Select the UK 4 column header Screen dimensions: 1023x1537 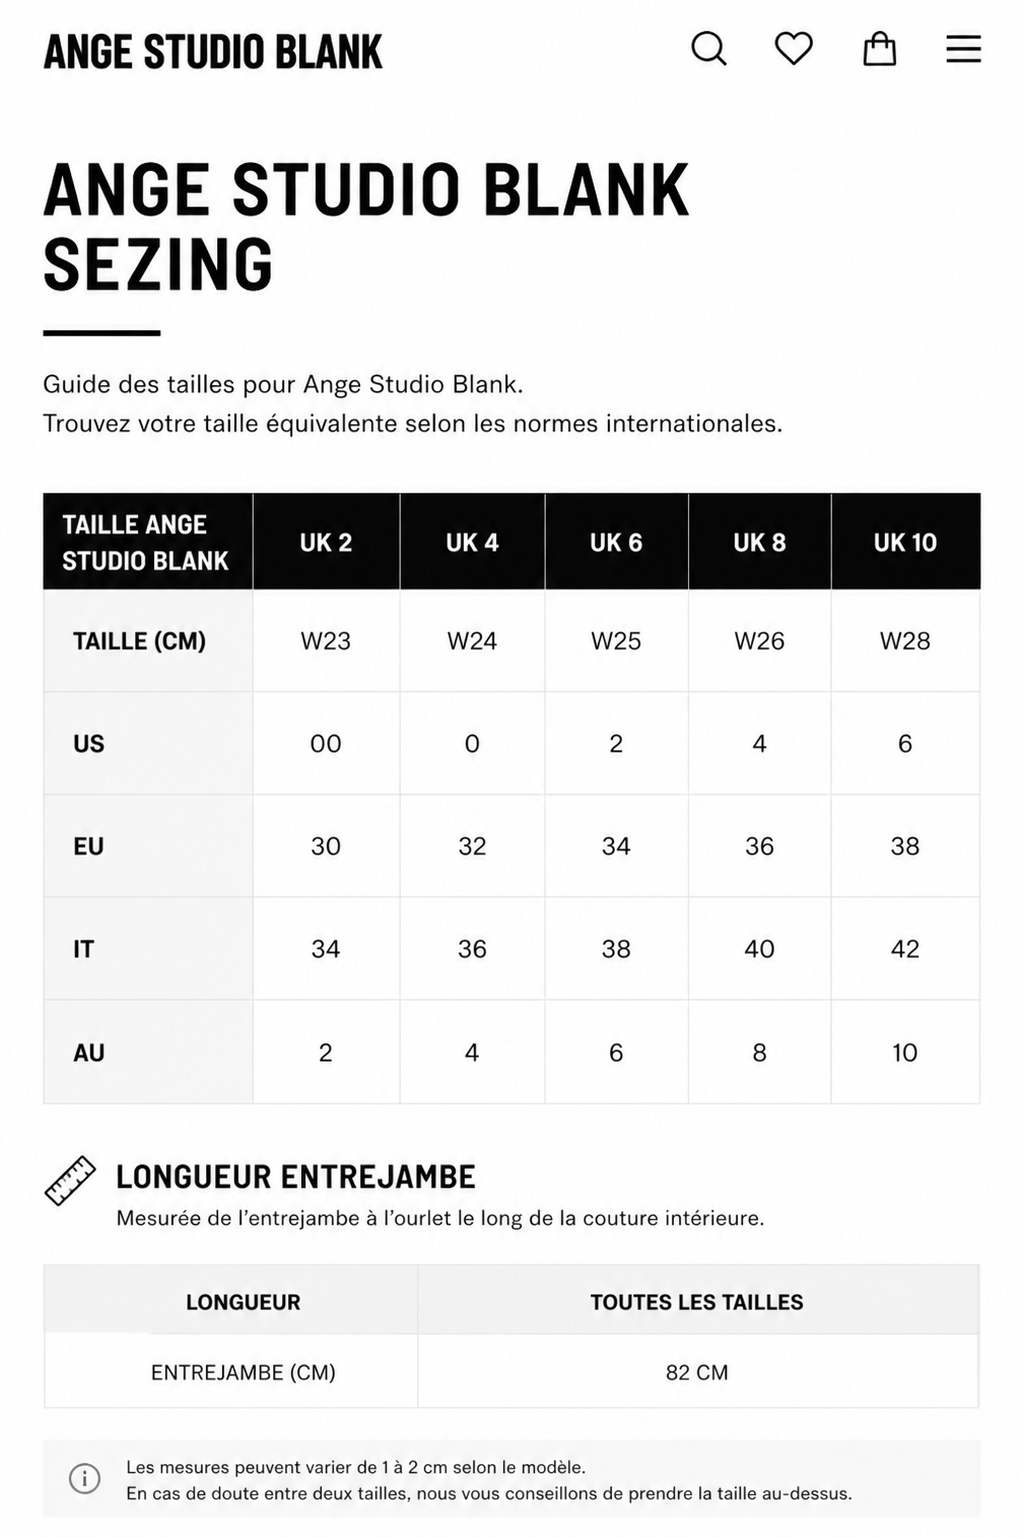[472, 542]
